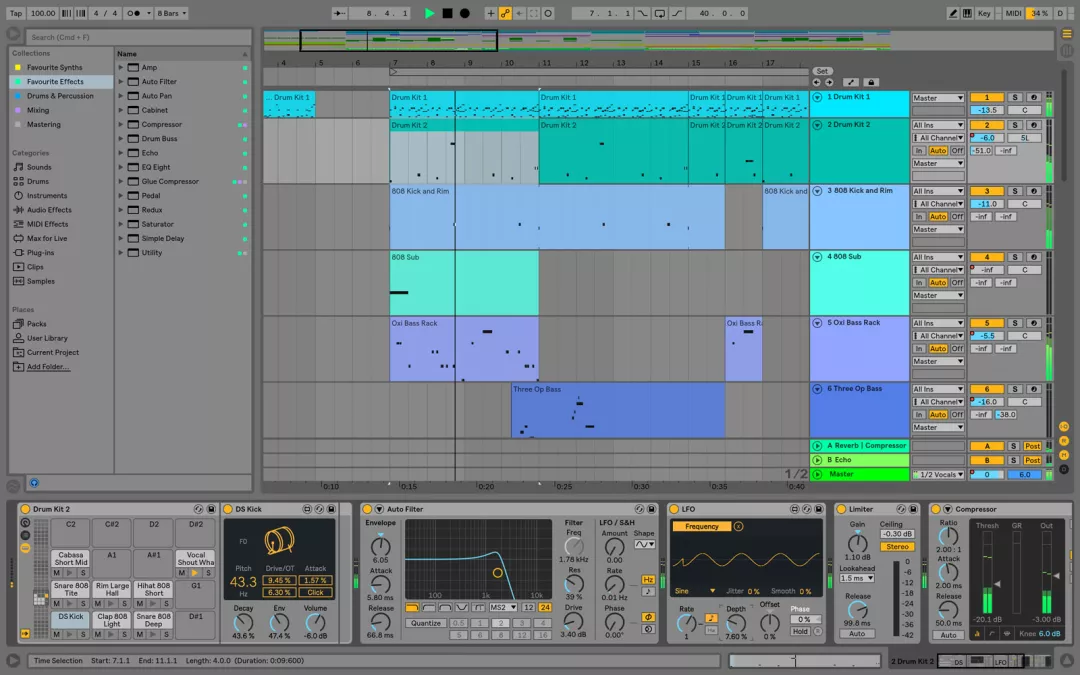Click the Quantize button in Auto Filter
The width and height of the screenshot is (1080, 675).
click(426, 623)
